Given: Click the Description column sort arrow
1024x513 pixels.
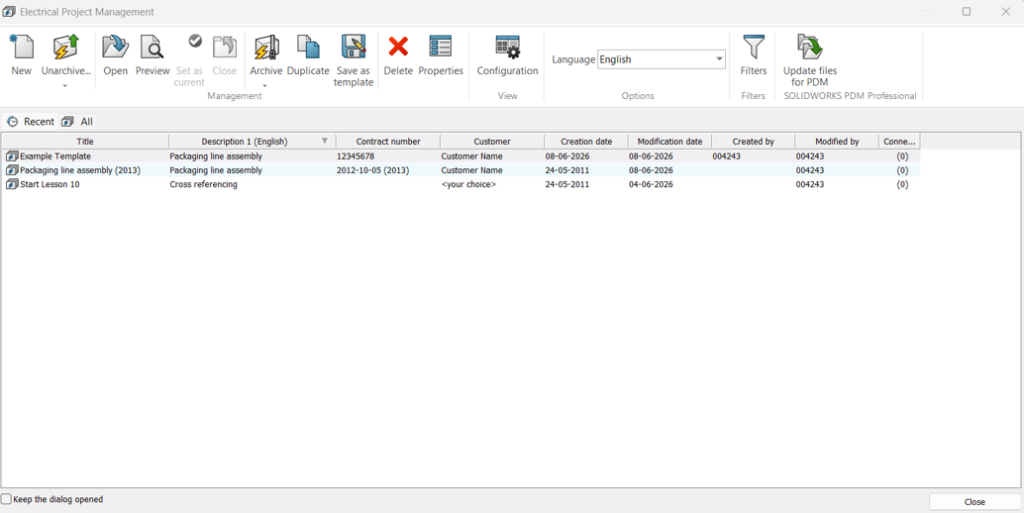Looking at the screenshot, I should [325, 141].
